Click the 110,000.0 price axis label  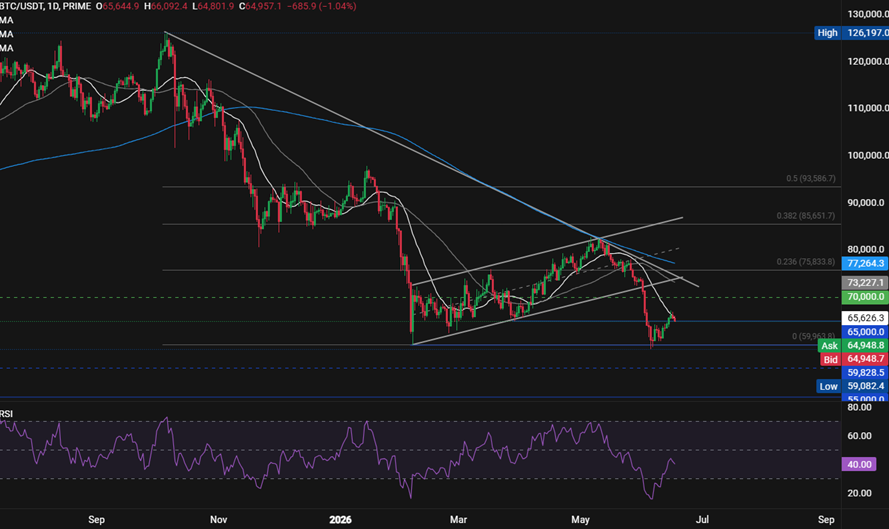pos(867,108)
